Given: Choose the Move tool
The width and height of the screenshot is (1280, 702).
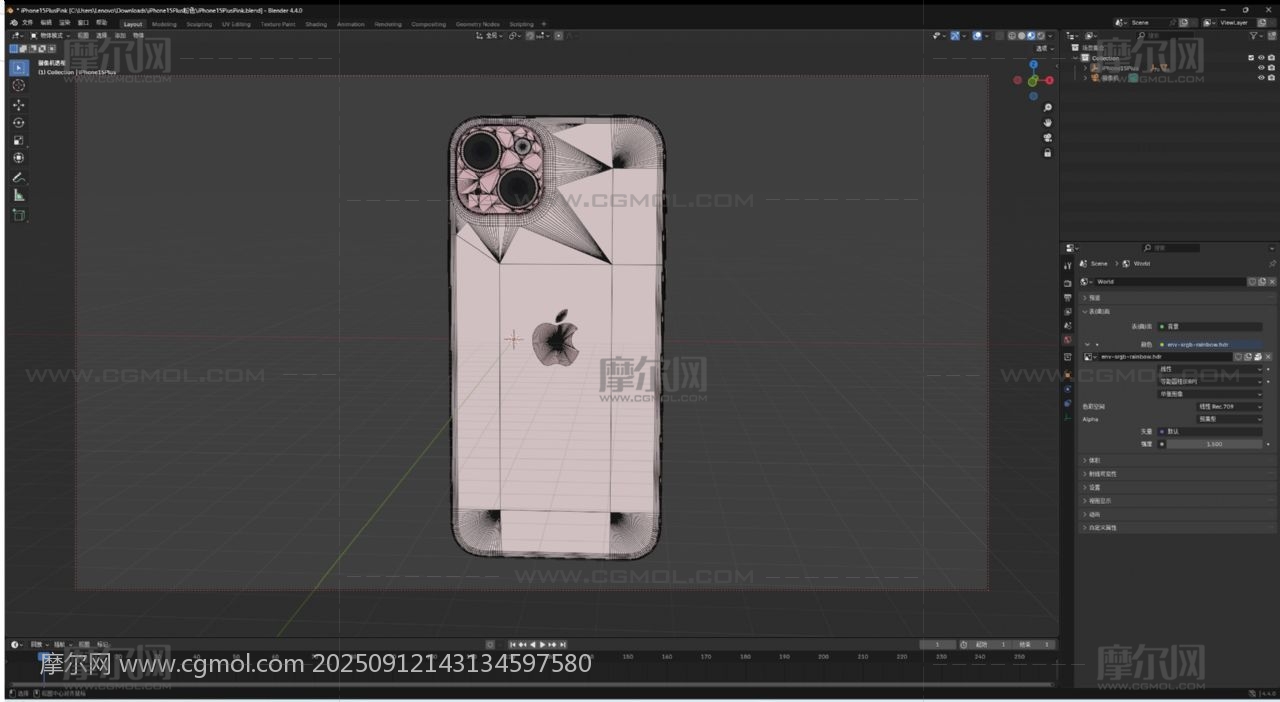Looking at the screenshot, I should 18,104.
